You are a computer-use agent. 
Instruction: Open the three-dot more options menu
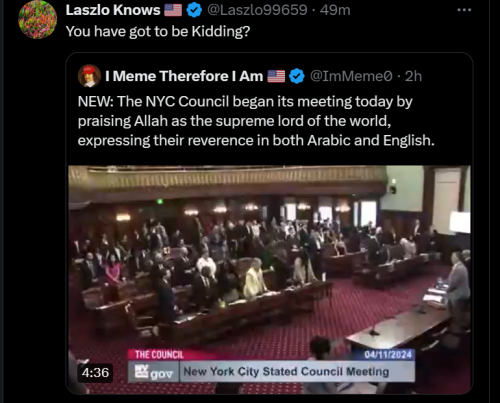(464, 10)
